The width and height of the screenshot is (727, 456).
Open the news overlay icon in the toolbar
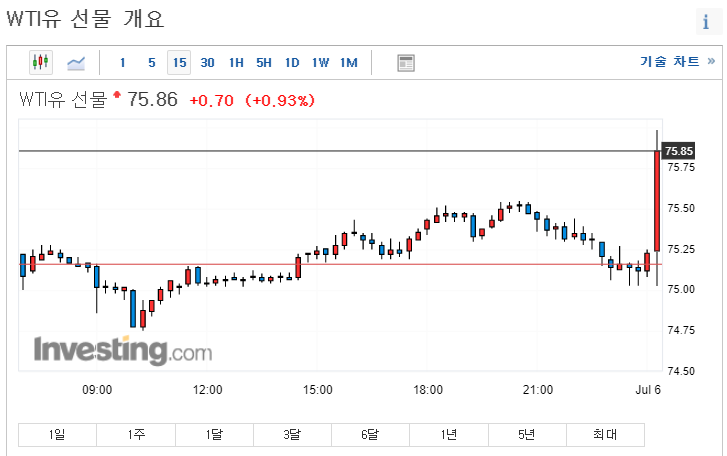click(x=406, y=63)
